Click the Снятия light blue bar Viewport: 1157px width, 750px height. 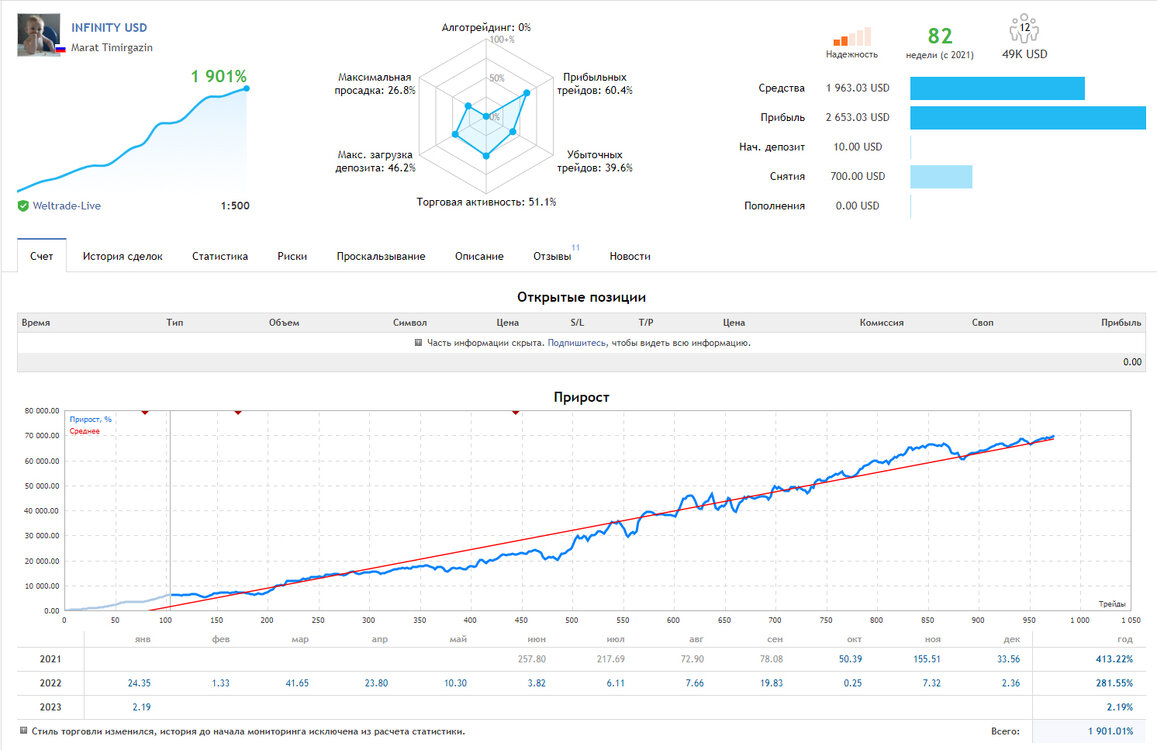click(x=941, y=176)
